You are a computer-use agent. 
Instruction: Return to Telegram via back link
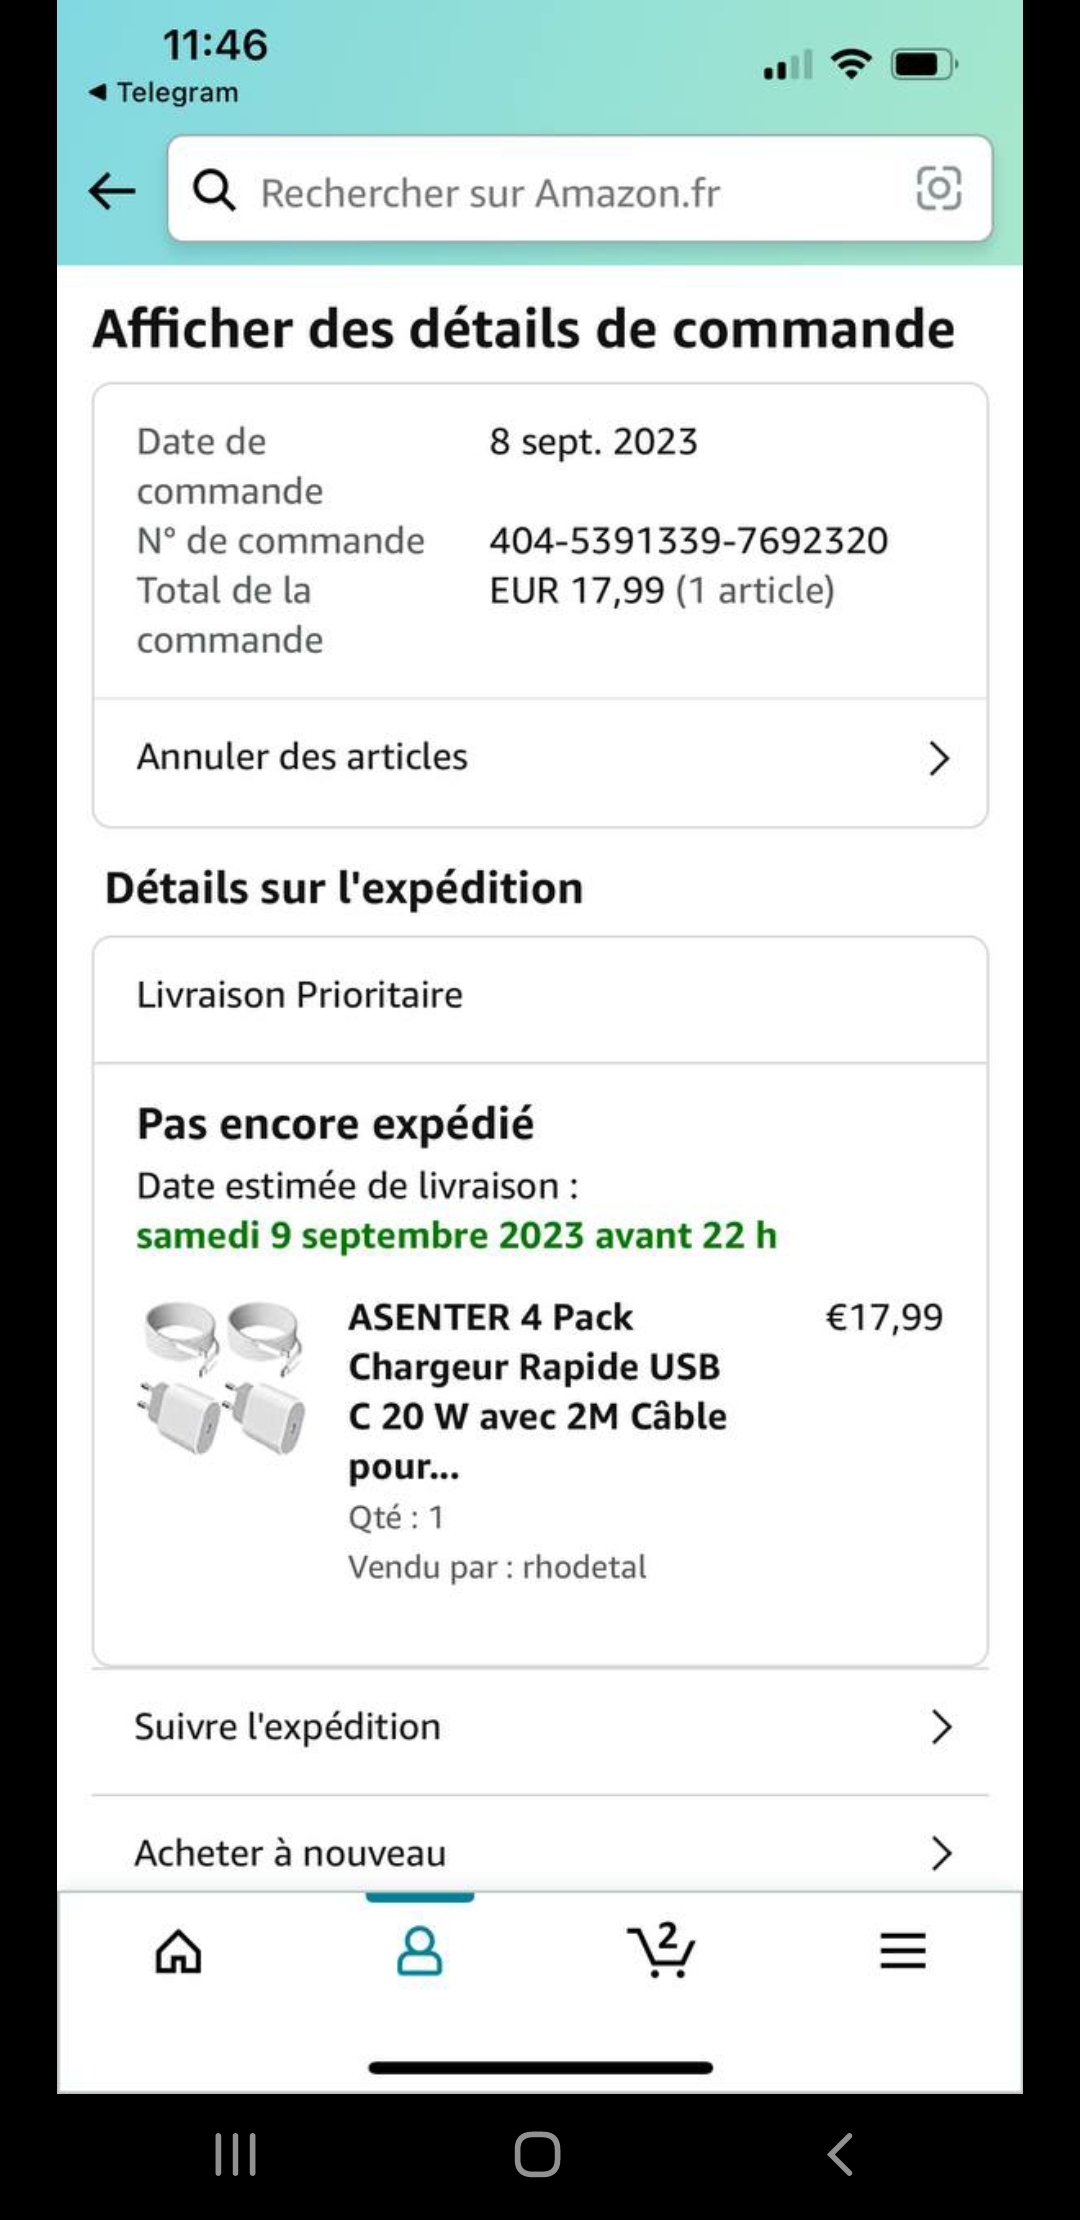click(164, 92)
